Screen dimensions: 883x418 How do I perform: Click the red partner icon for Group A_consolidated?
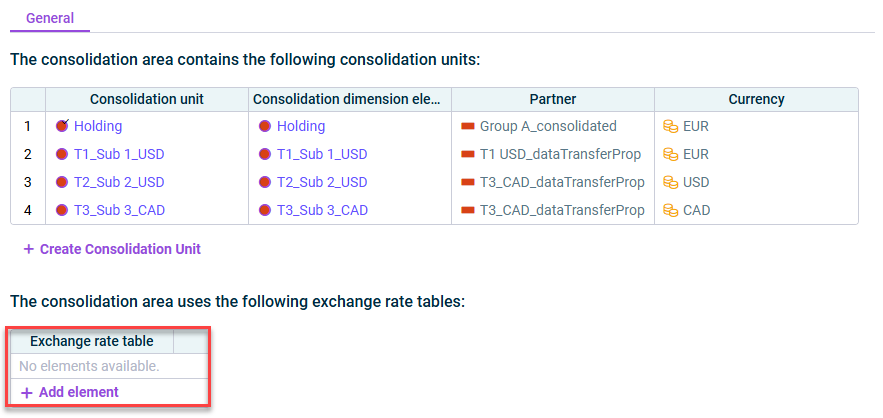467,126
